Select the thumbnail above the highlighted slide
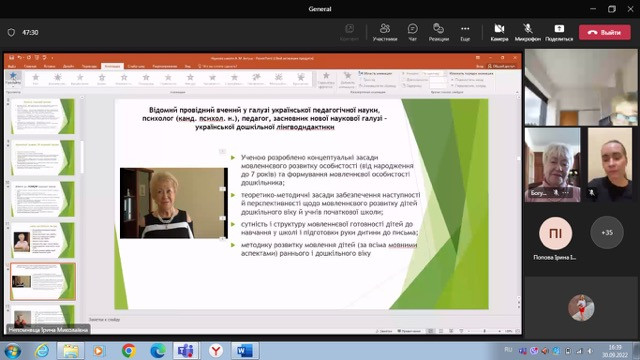 (43, 240)
